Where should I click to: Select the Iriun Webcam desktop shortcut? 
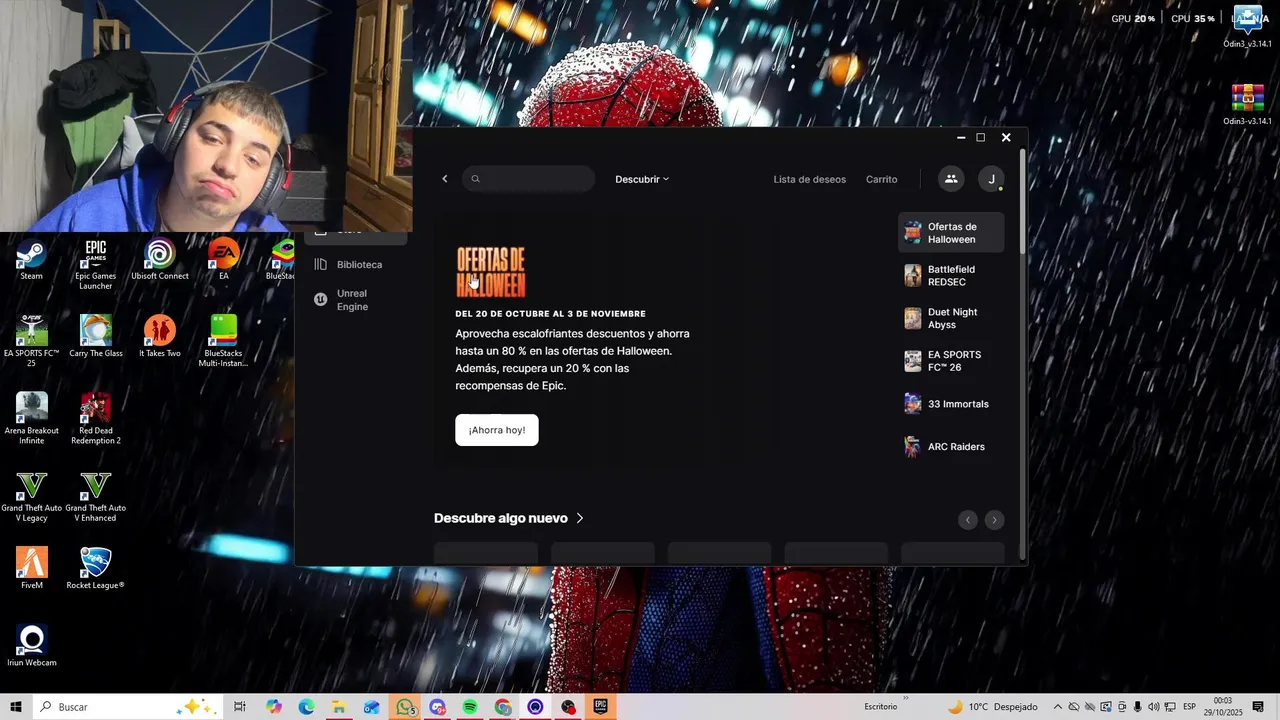pyautogui.click(x=32, y=645)
